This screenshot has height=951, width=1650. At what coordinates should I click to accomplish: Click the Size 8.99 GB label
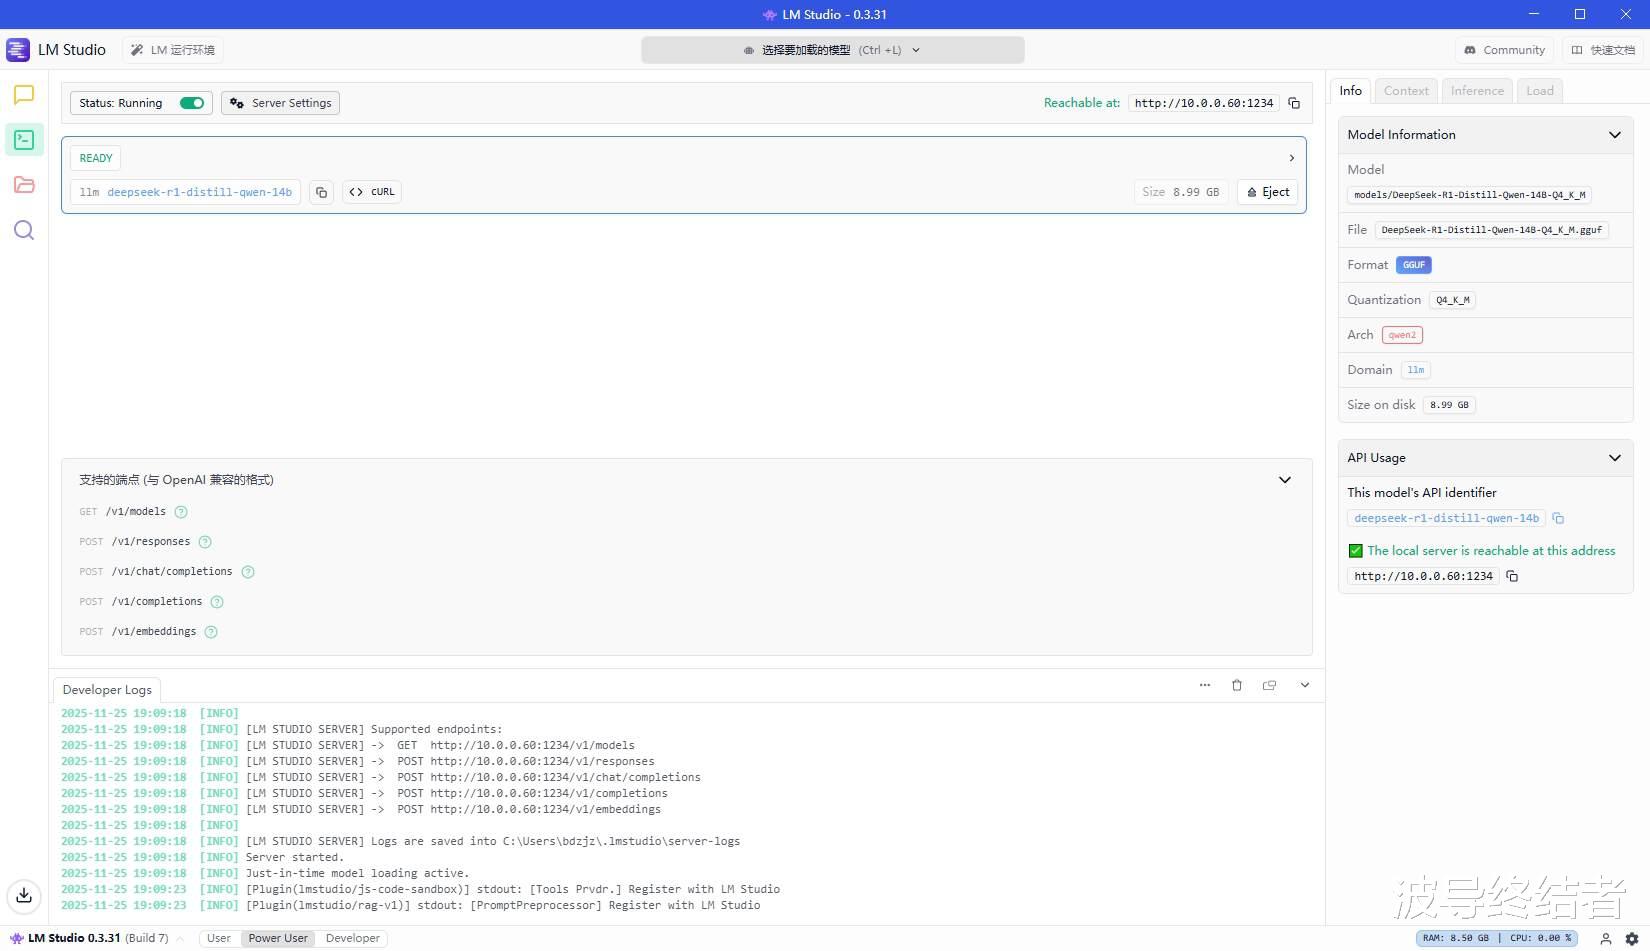click(x=1181, y=192)
